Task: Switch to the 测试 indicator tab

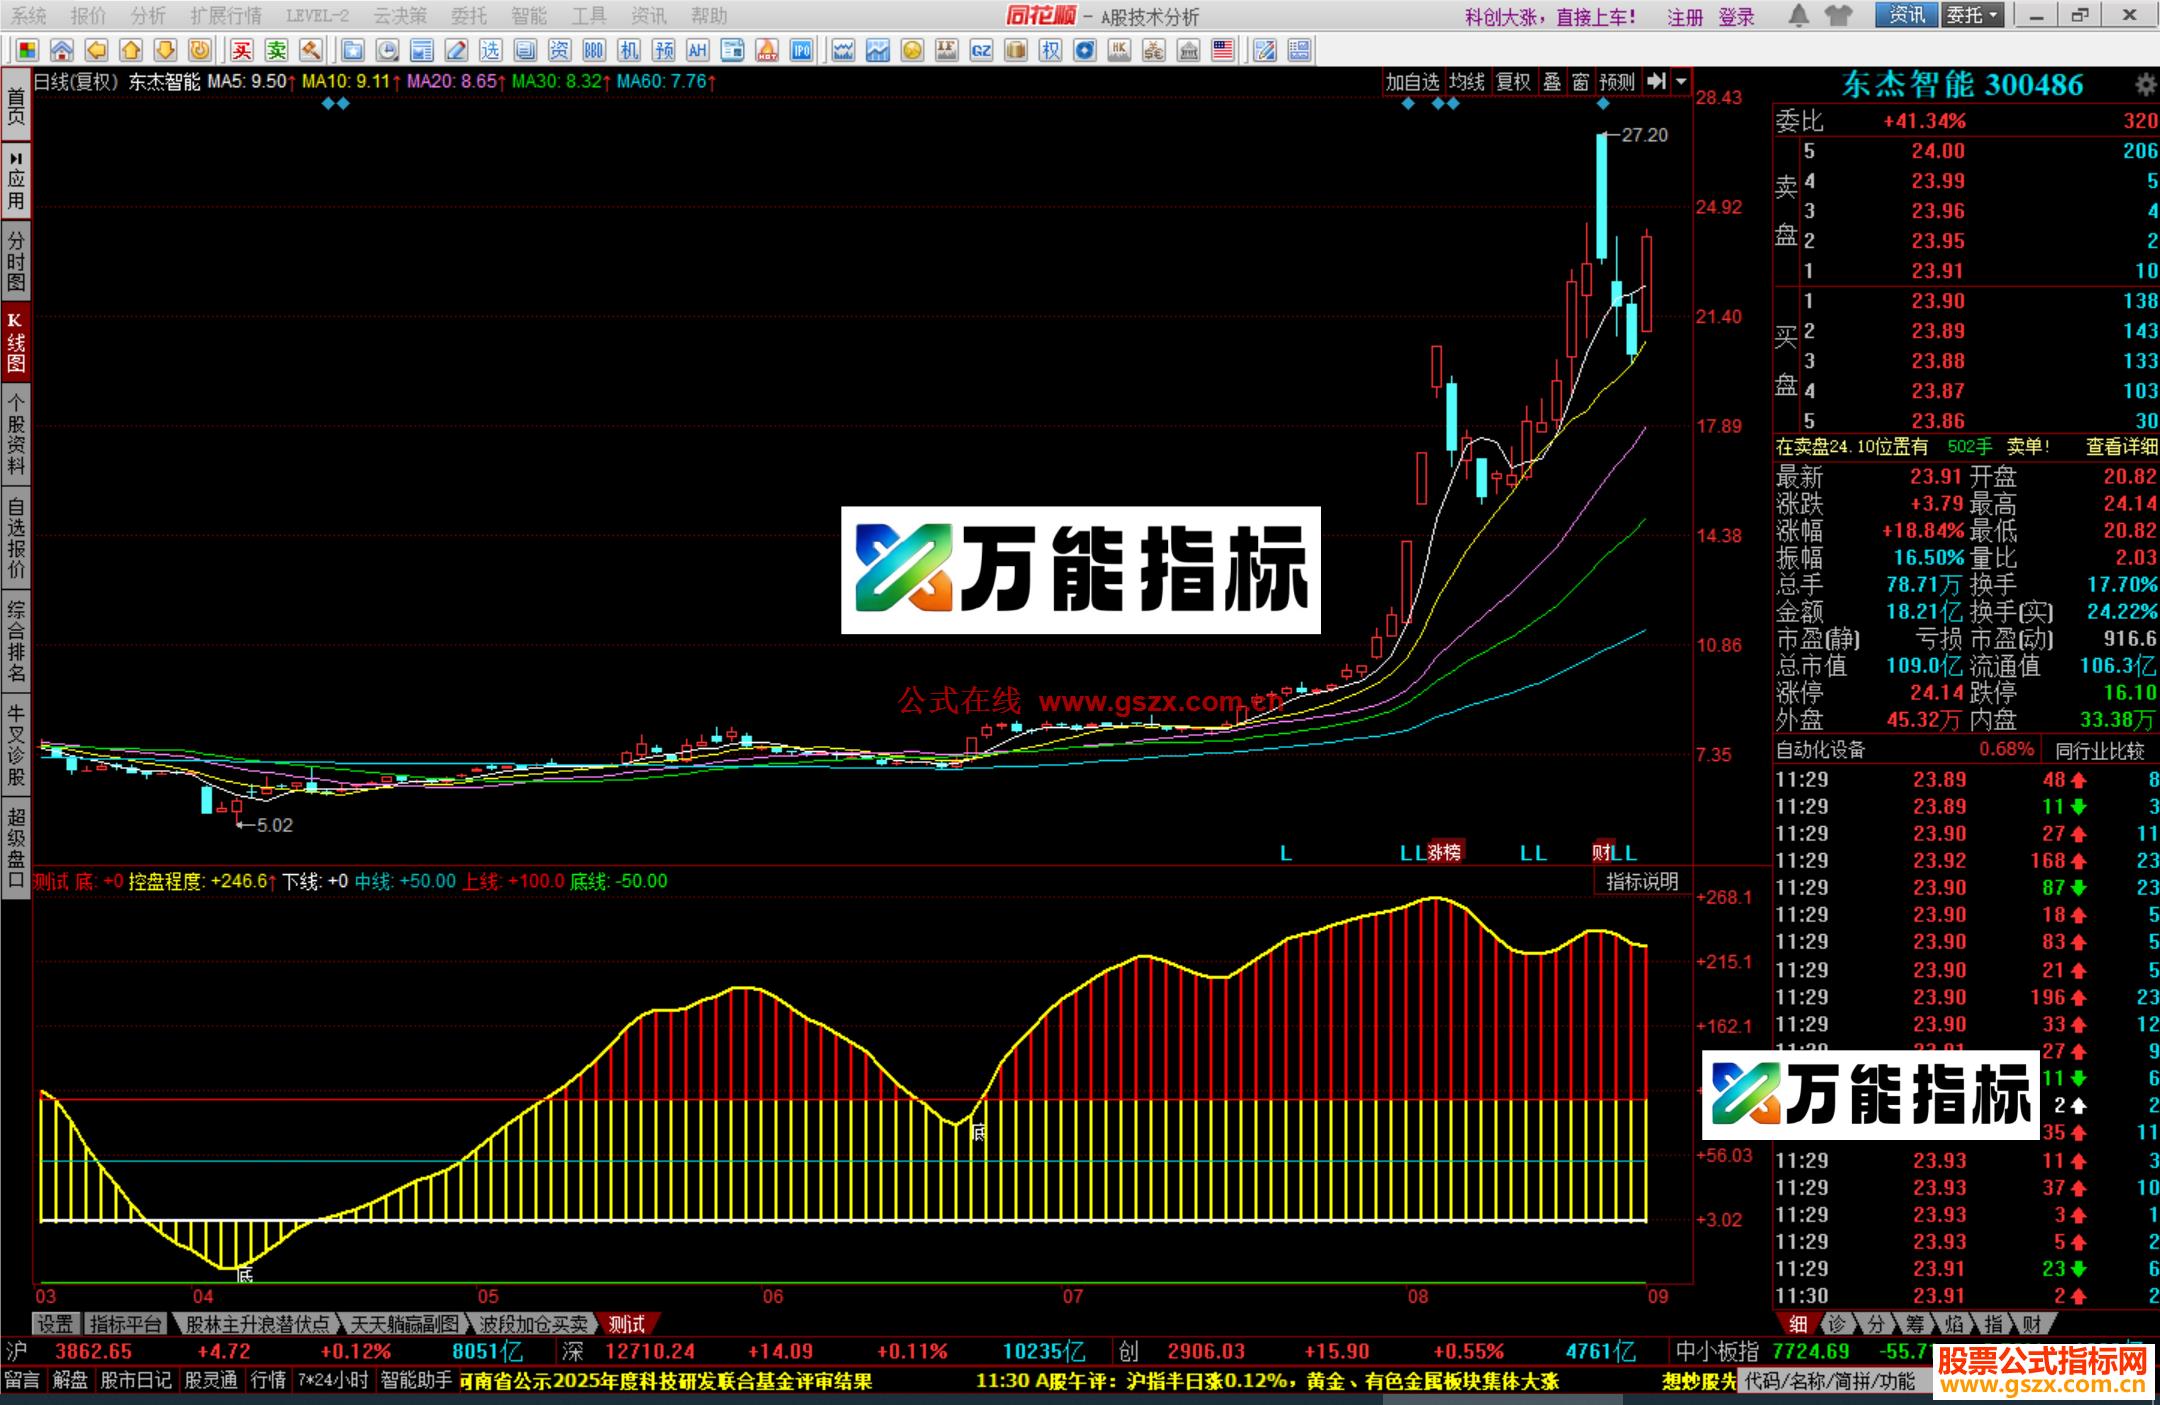Action: [626, 1323]
